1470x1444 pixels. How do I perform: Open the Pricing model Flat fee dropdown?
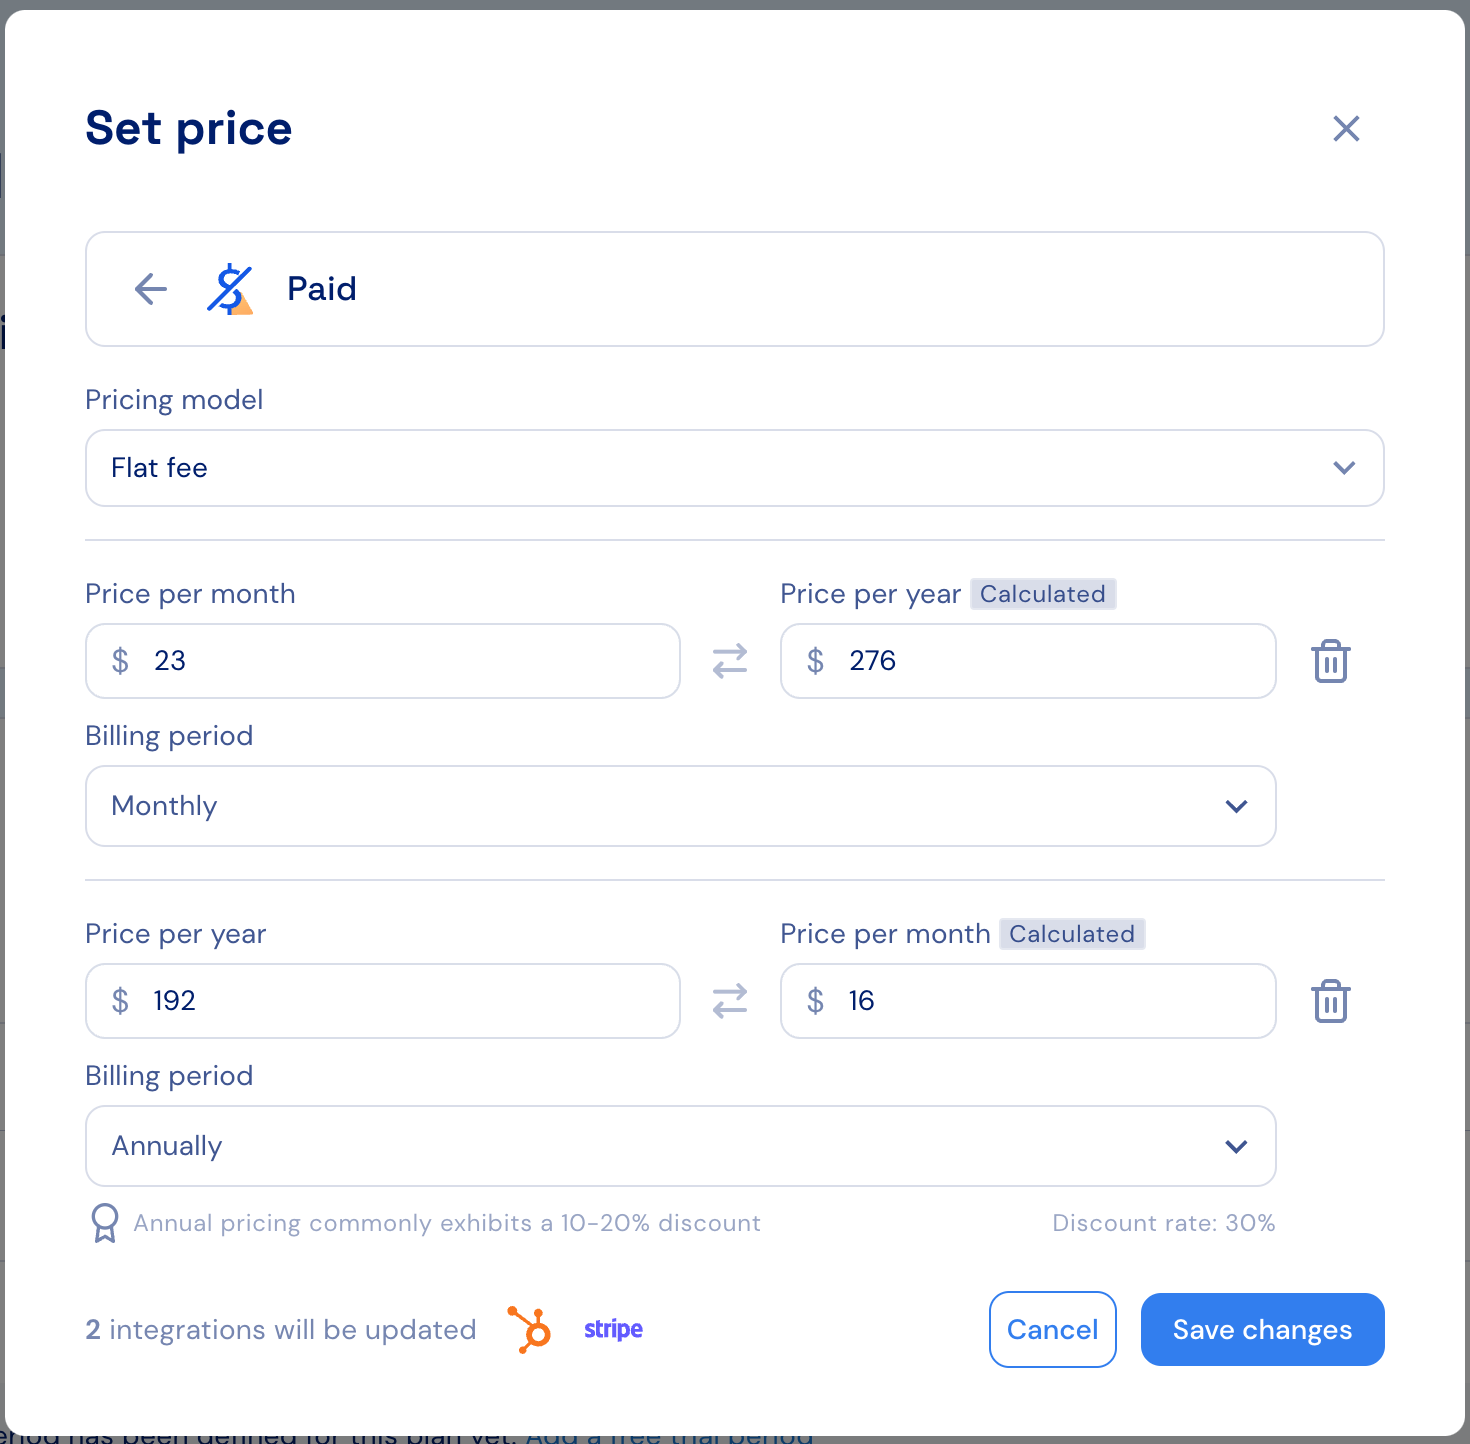coord(735,468)
